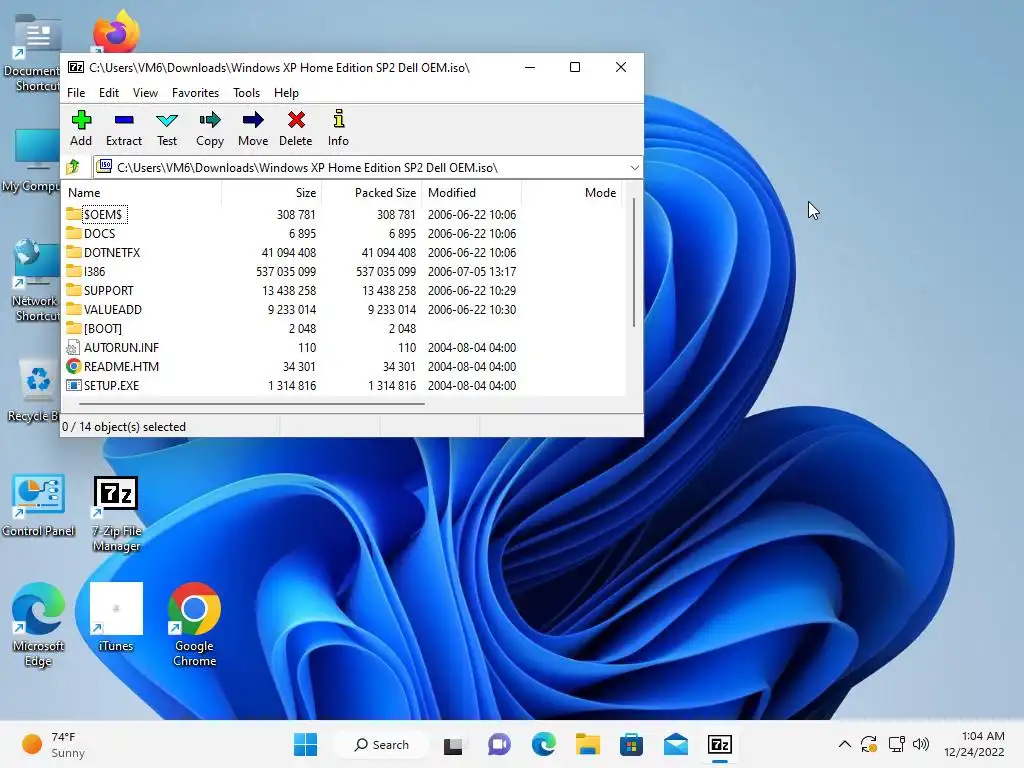1024x768 pixels.
Task: Open the Help menu
Action: [286, 93]
